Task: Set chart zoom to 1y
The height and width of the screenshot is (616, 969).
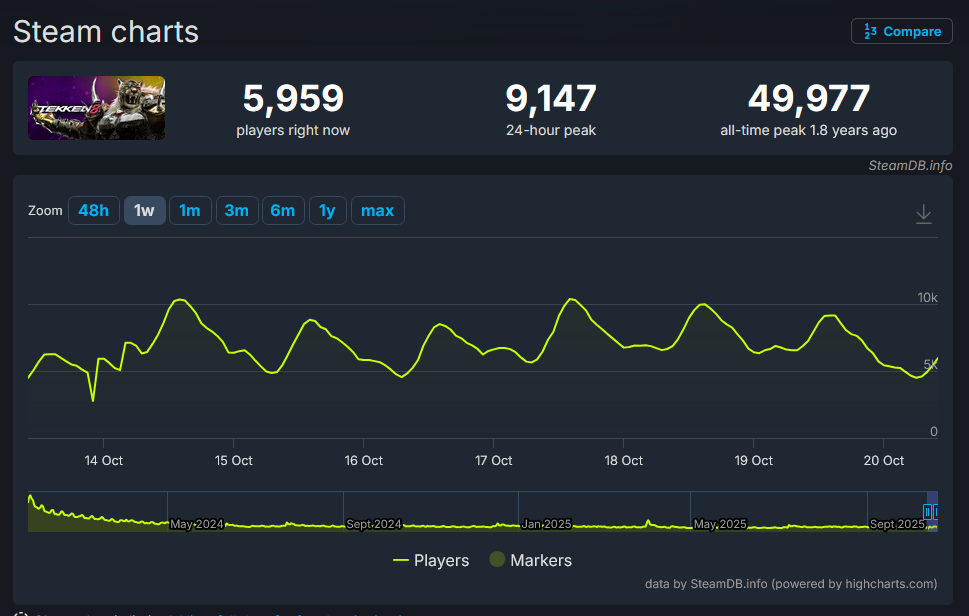Action: coord(328,211)
